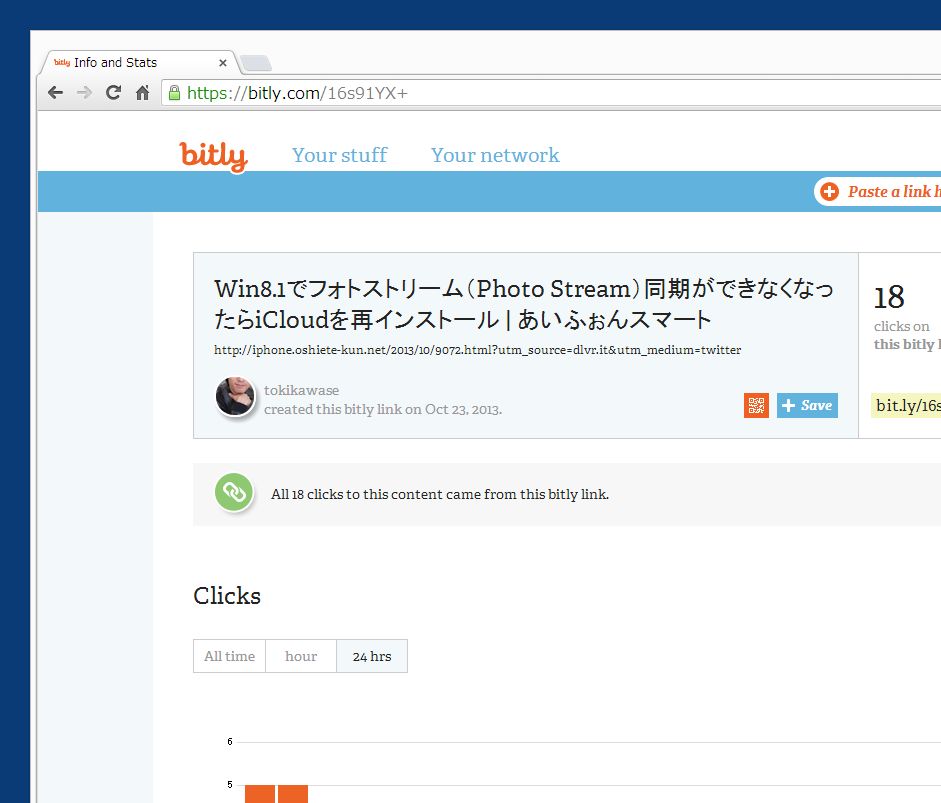Open the tokikawase username link
The width and height of the screenshot is (941, 803).
[301, 390]
